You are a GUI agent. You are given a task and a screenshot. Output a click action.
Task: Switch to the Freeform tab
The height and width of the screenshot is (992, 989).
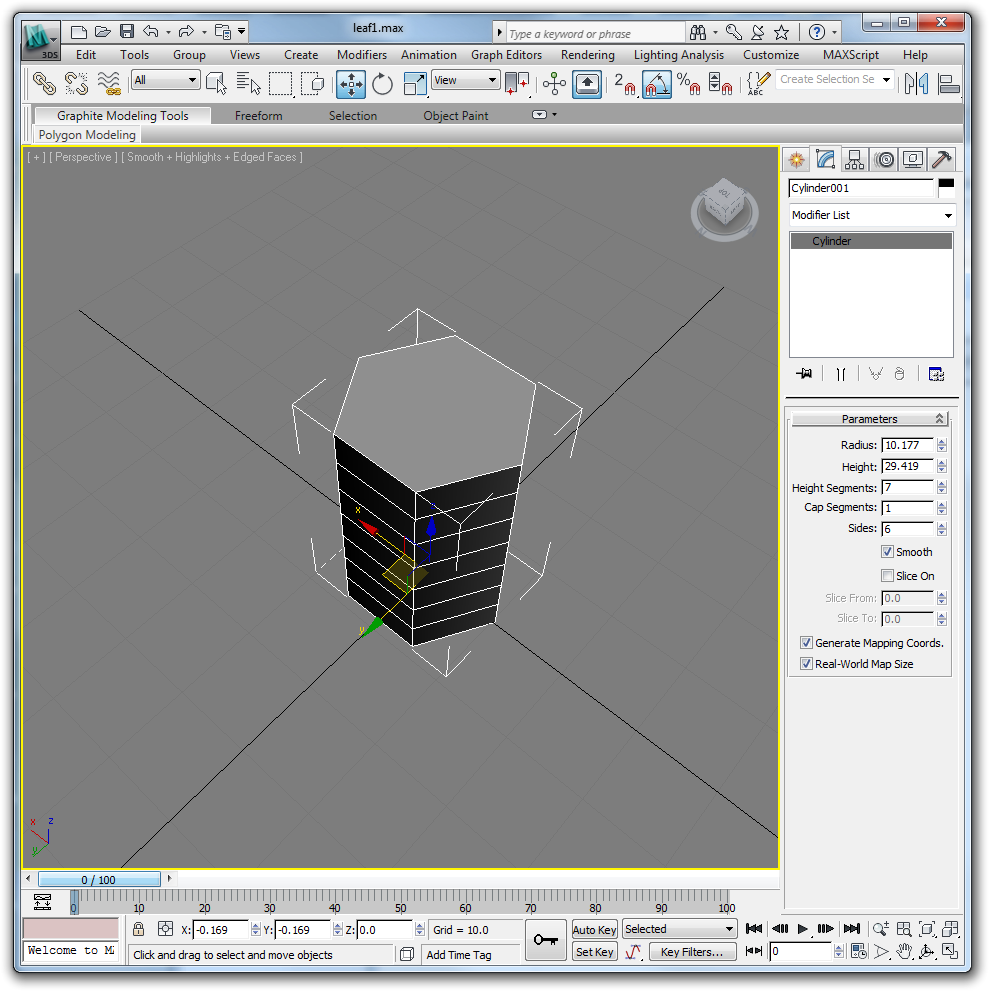258,116
